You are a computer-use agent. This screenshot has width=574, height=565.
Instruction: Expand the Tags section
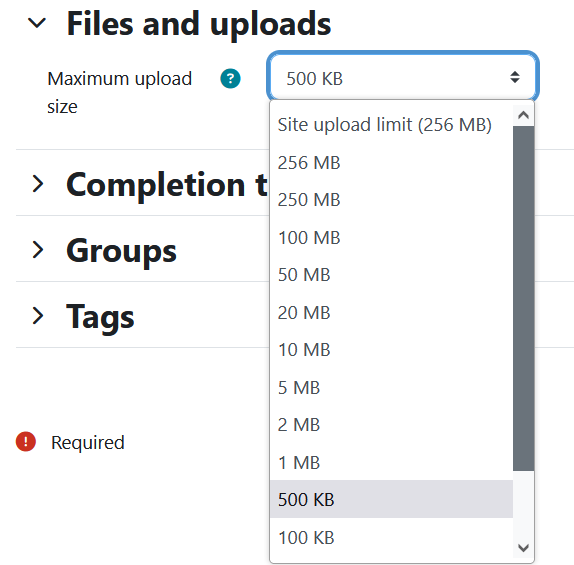tap(38, 316)
